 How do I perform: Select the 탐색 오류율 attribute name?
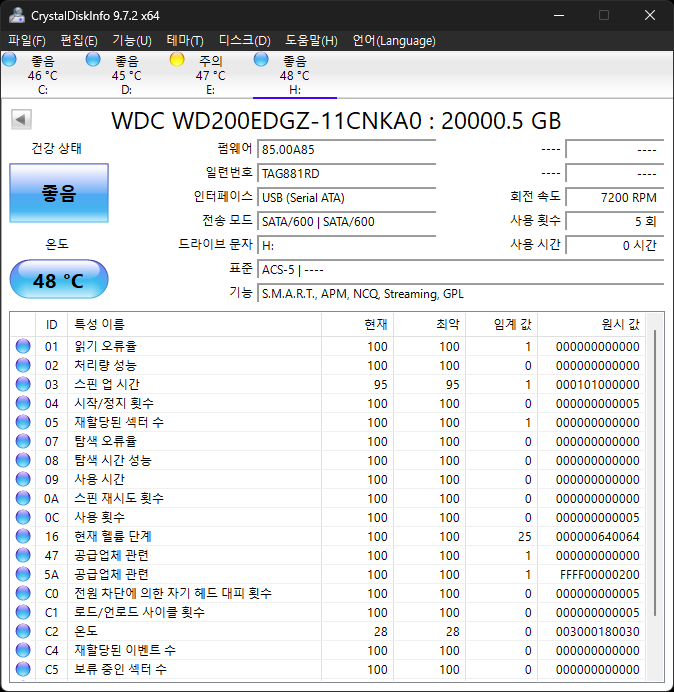(x=105, y=441)
